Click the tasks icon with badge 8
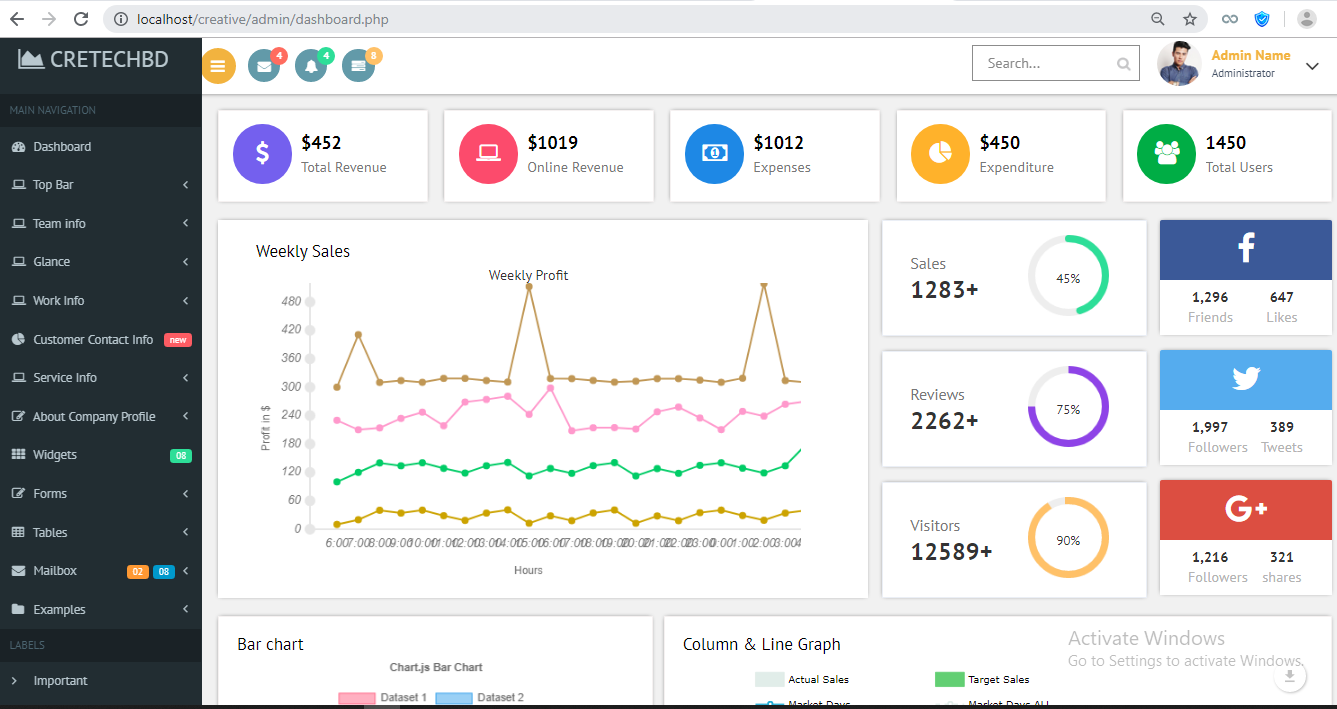 pyautogui.click(x=358, y=66)
